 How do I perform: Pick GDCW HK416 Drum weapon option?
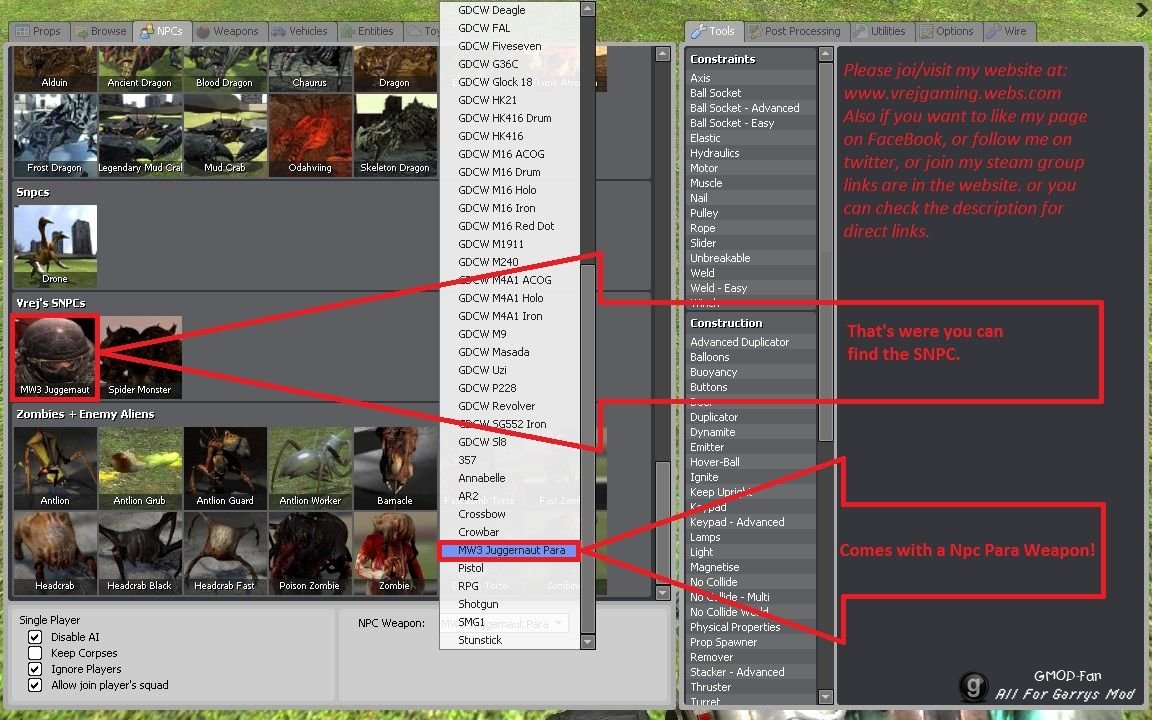[x=510, y=118]
